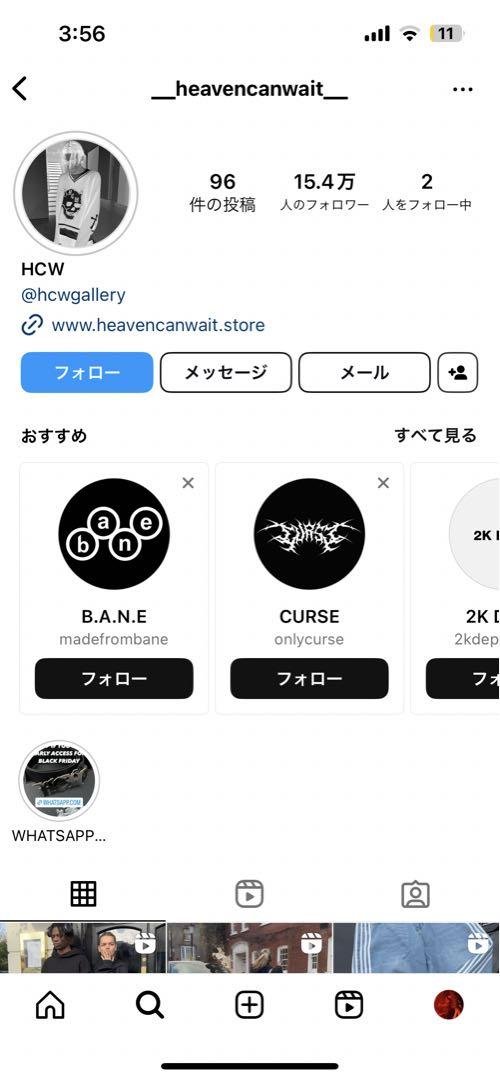Dismiss the CURSE suggestion card
Viewport: 500px width, 1080px height.
click(384, 483)
